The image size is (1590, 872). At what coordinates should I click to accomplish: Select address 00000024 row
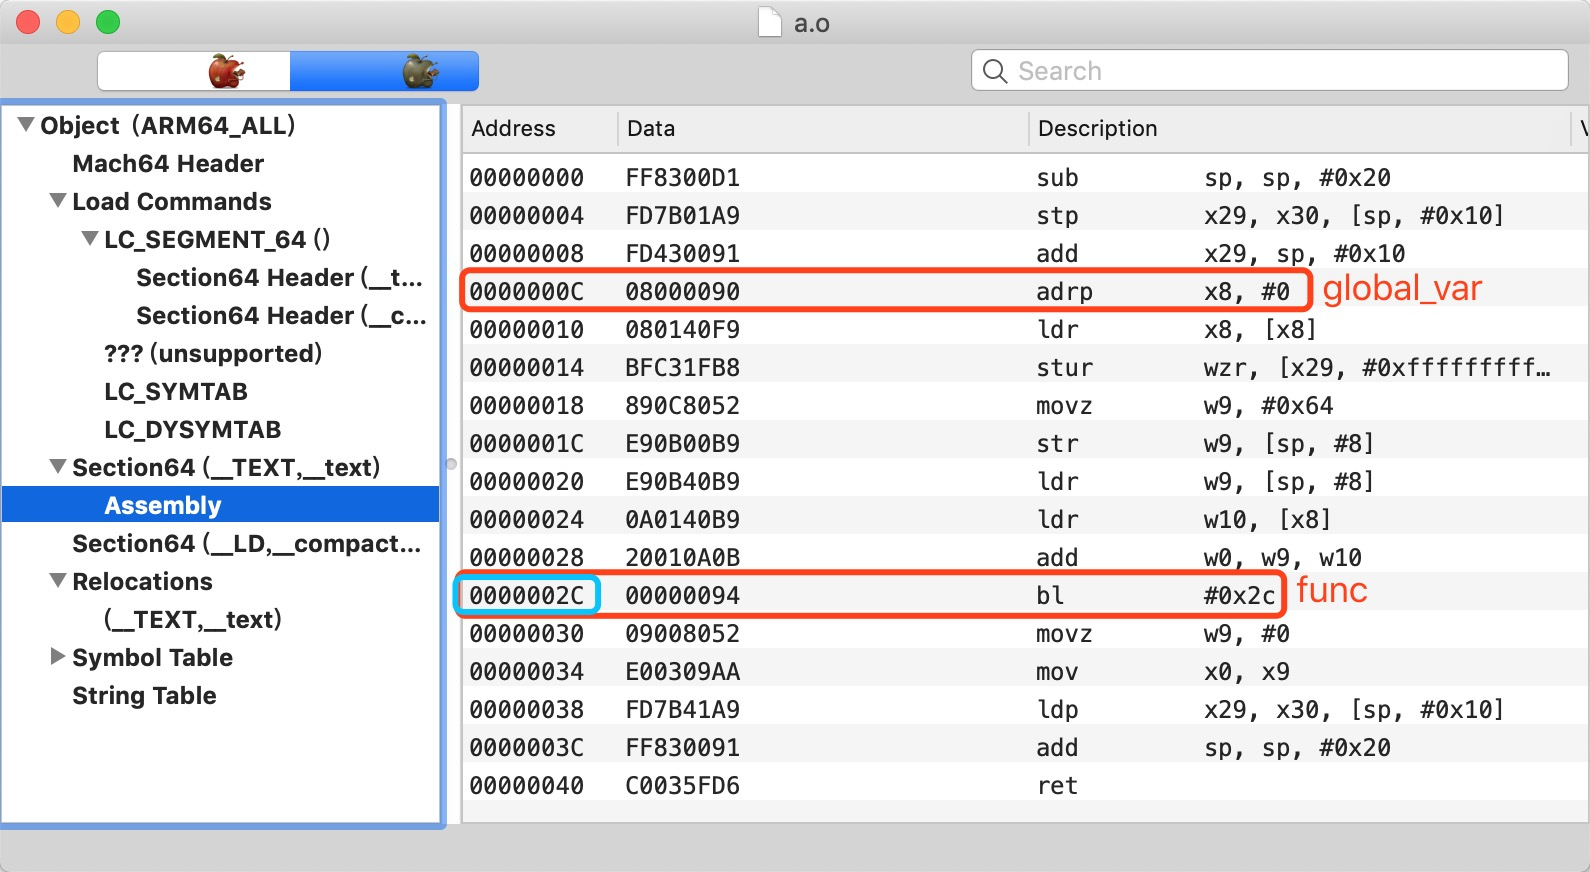click(x=1025, y=519)
